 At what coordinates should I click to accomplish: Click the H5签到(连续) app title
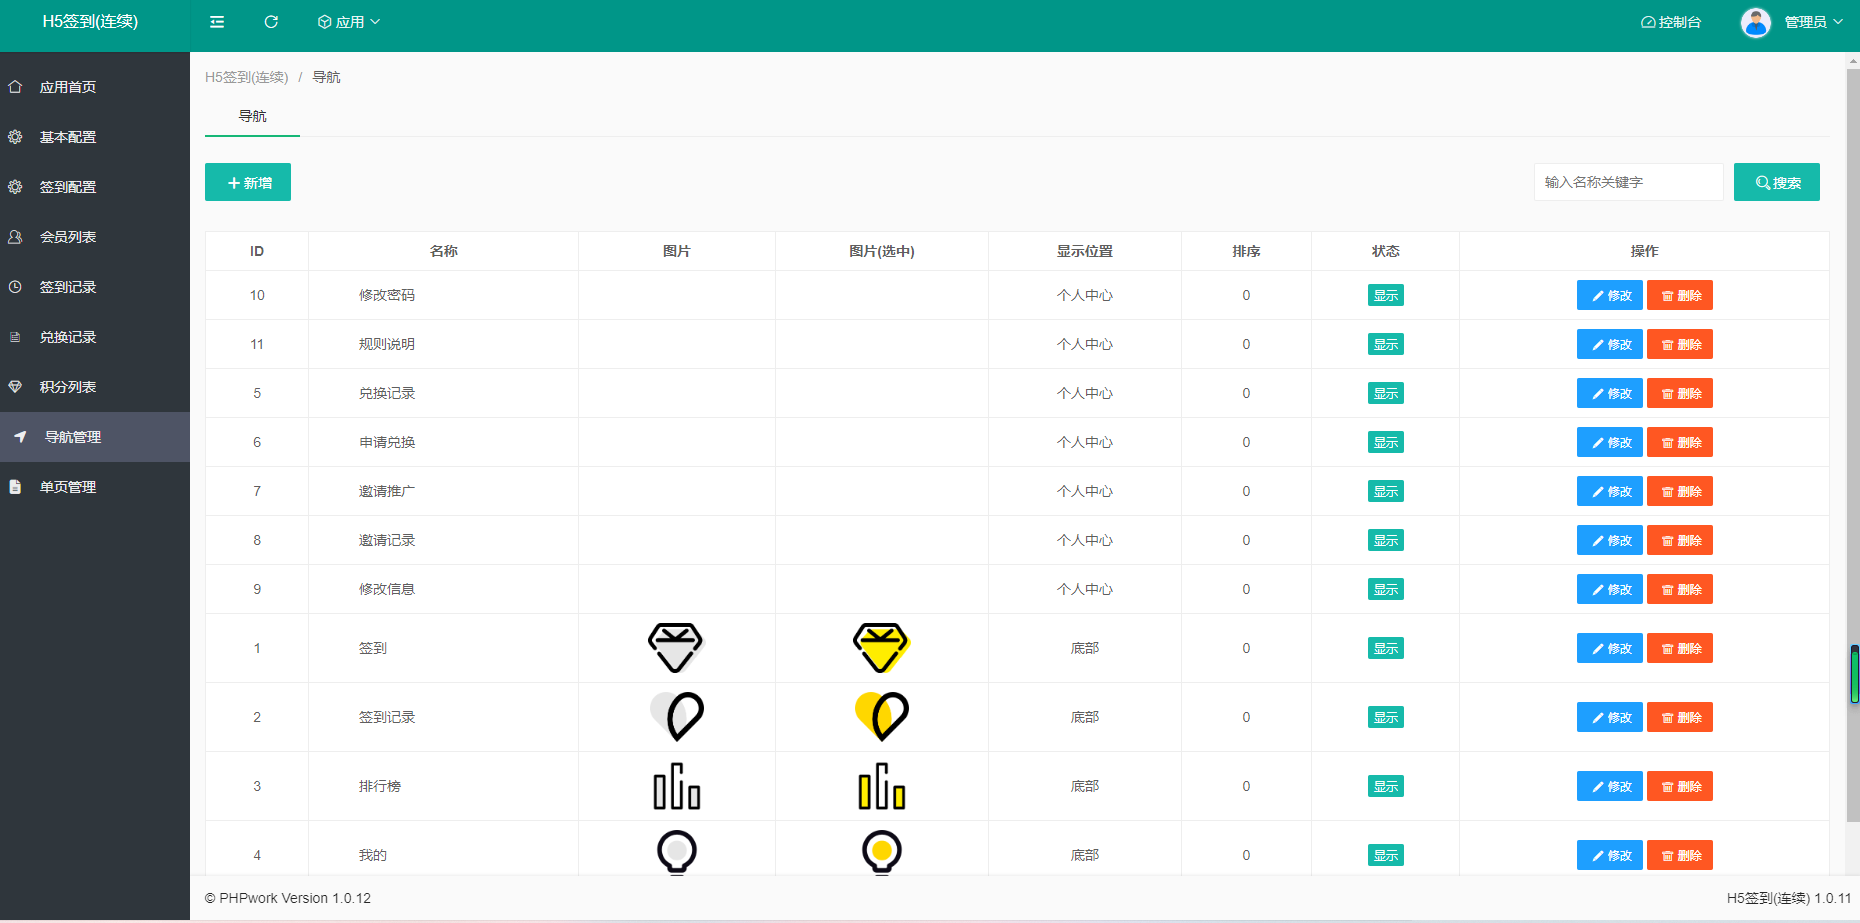(90, 21)
